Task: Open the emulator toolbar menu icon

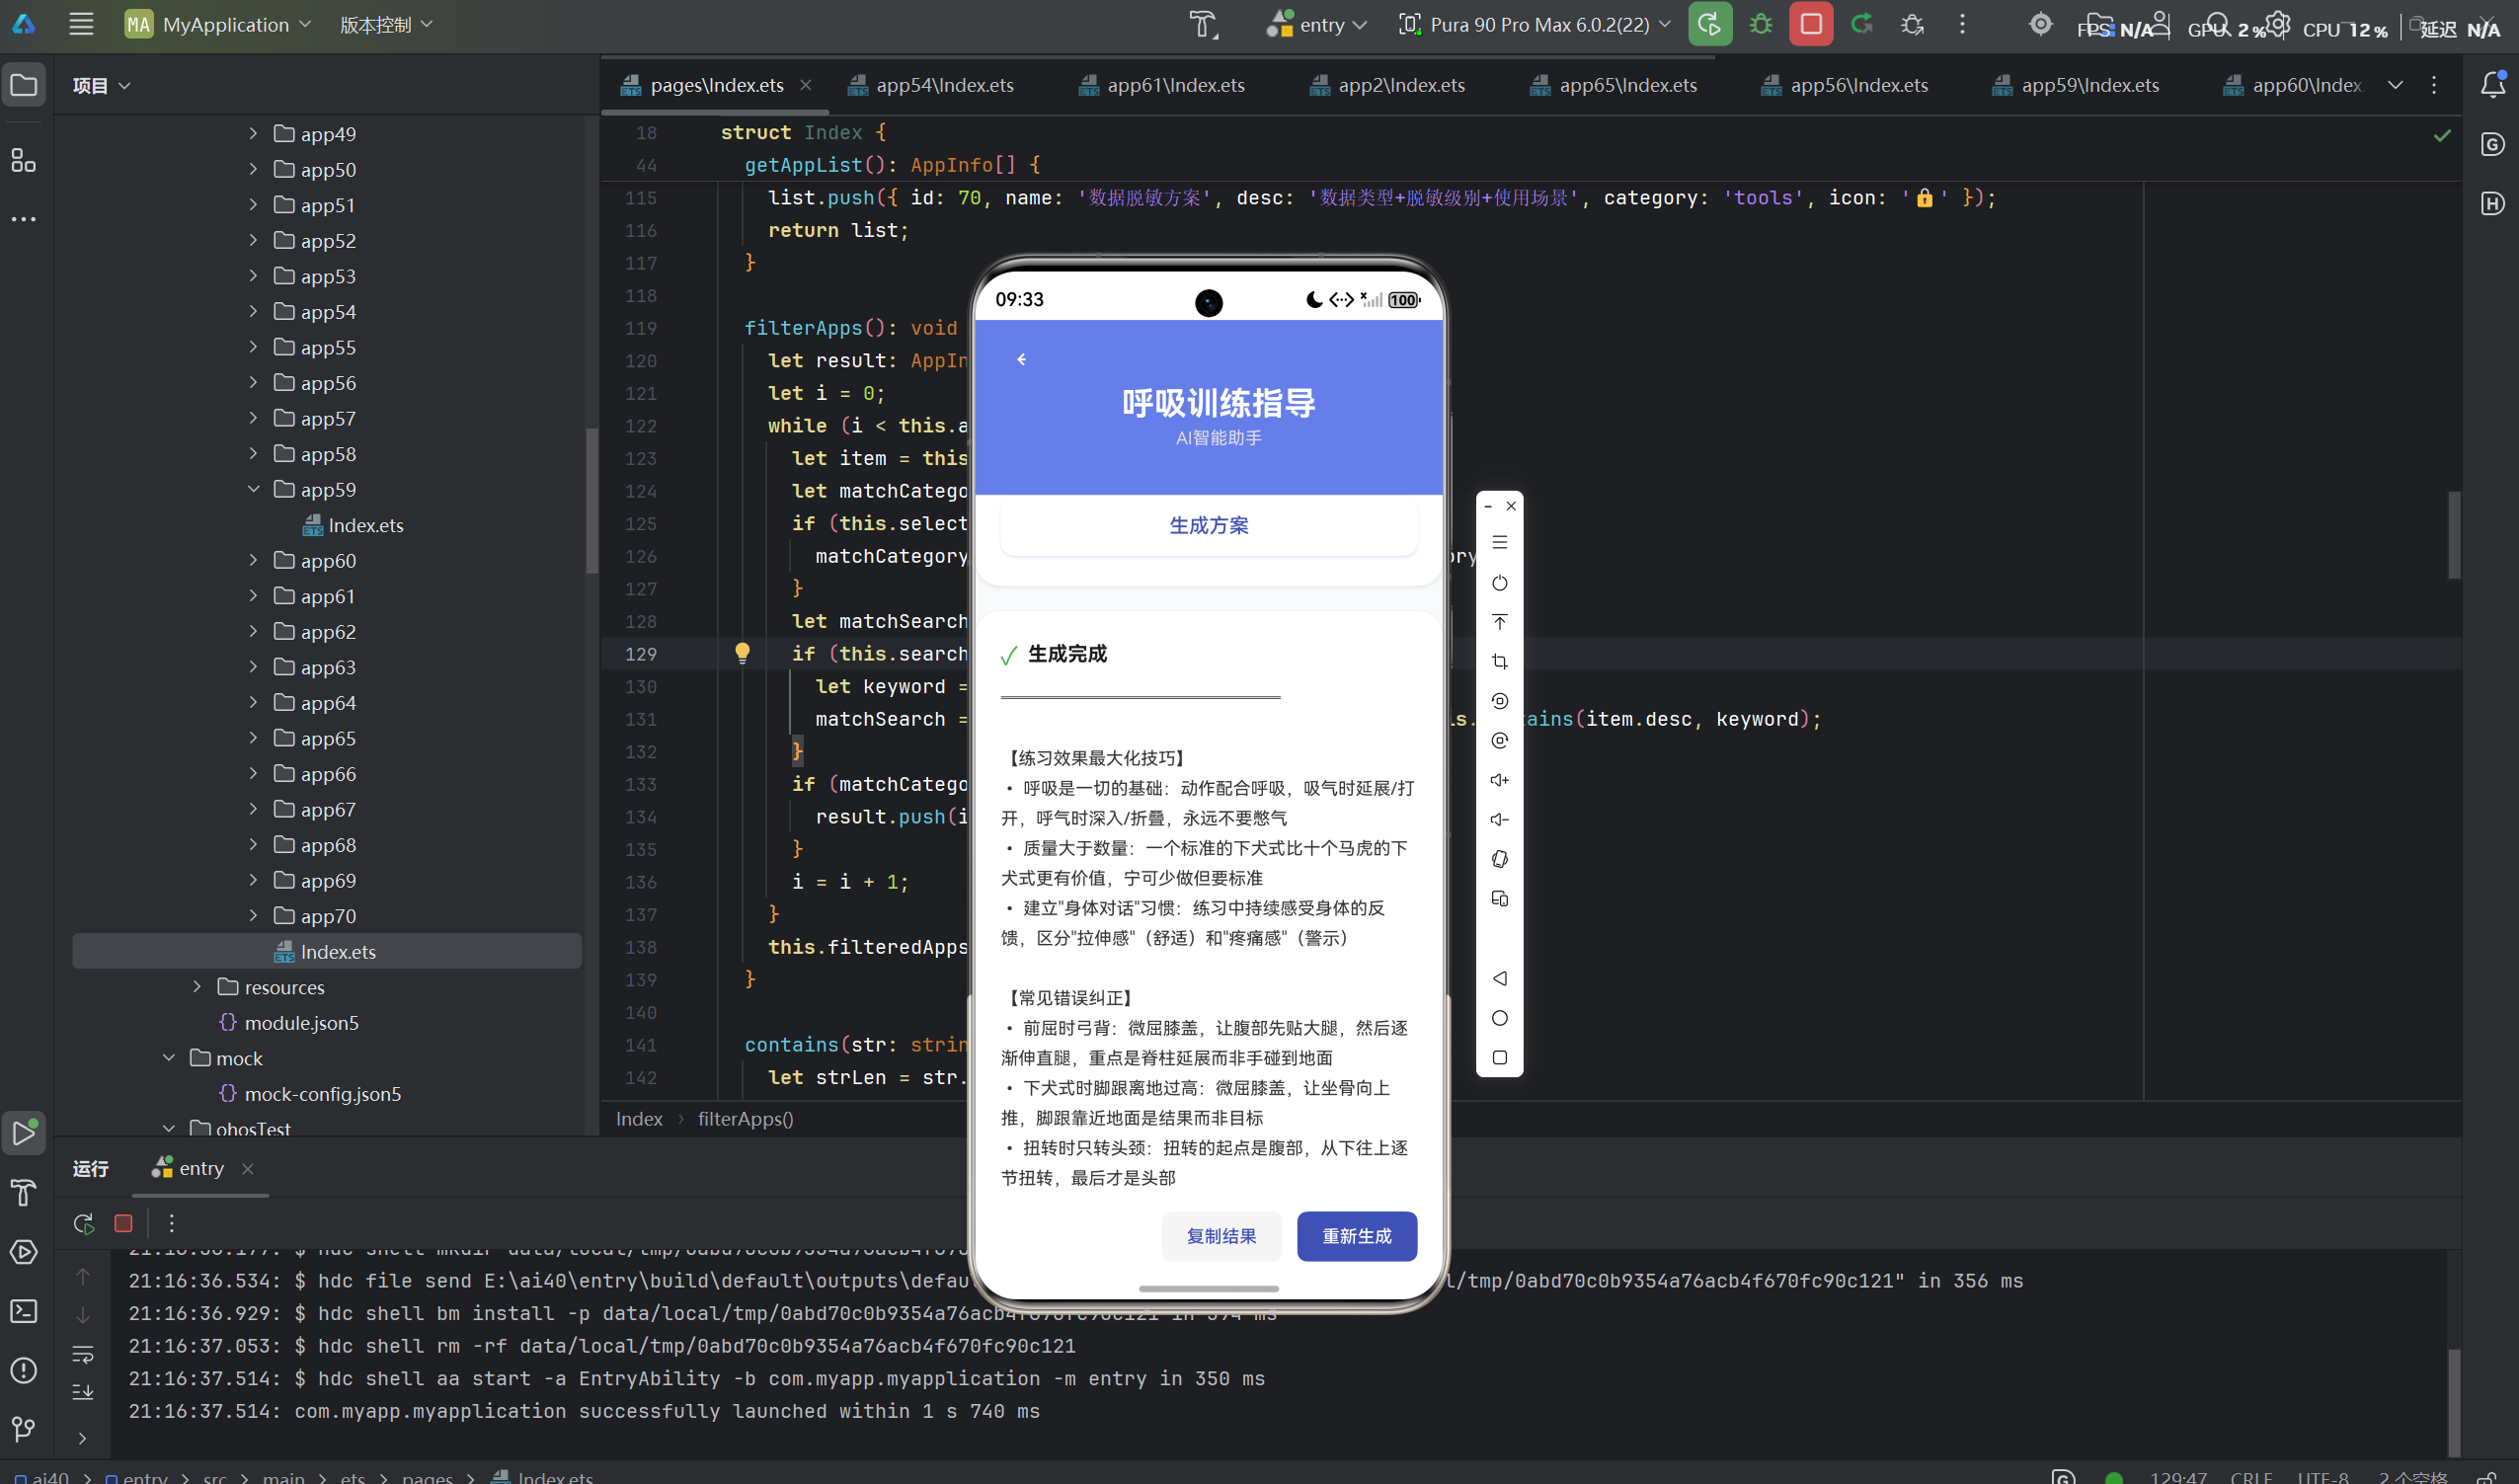Action: click(x=1499, y=543)
